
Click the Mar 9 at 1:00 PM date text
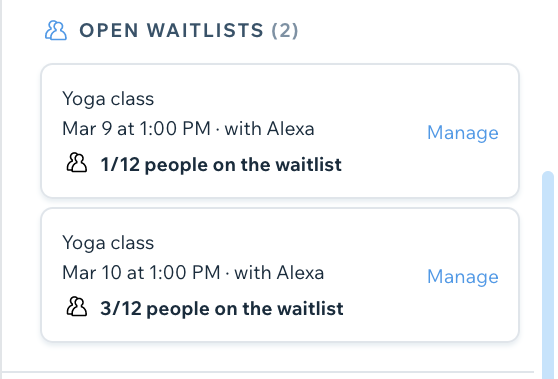137,128
